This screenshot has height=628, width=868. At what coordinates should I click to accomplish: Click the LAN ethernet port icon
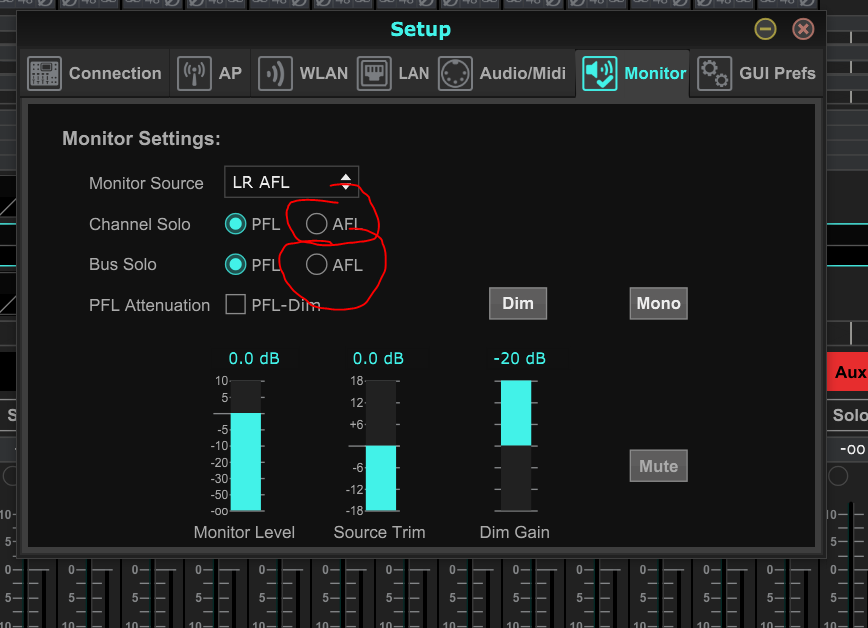click(374, 73)
